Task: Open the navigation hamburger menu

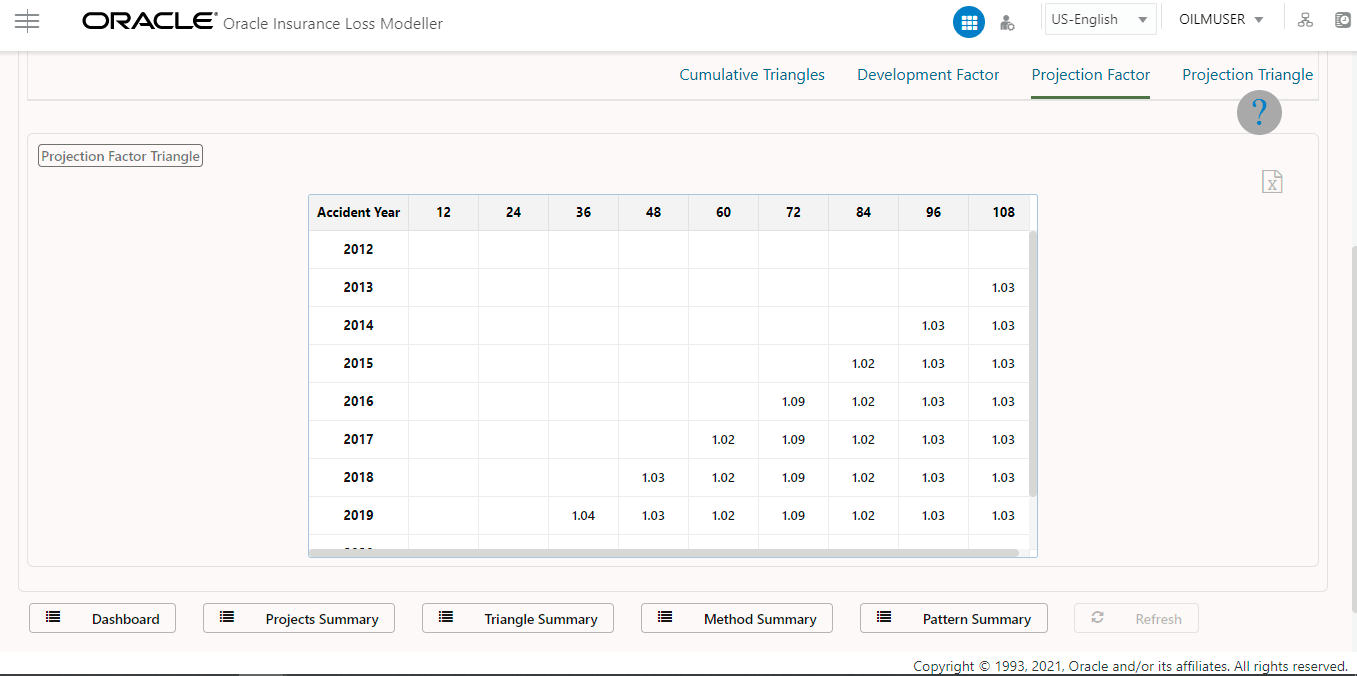Action: (27, 21)
